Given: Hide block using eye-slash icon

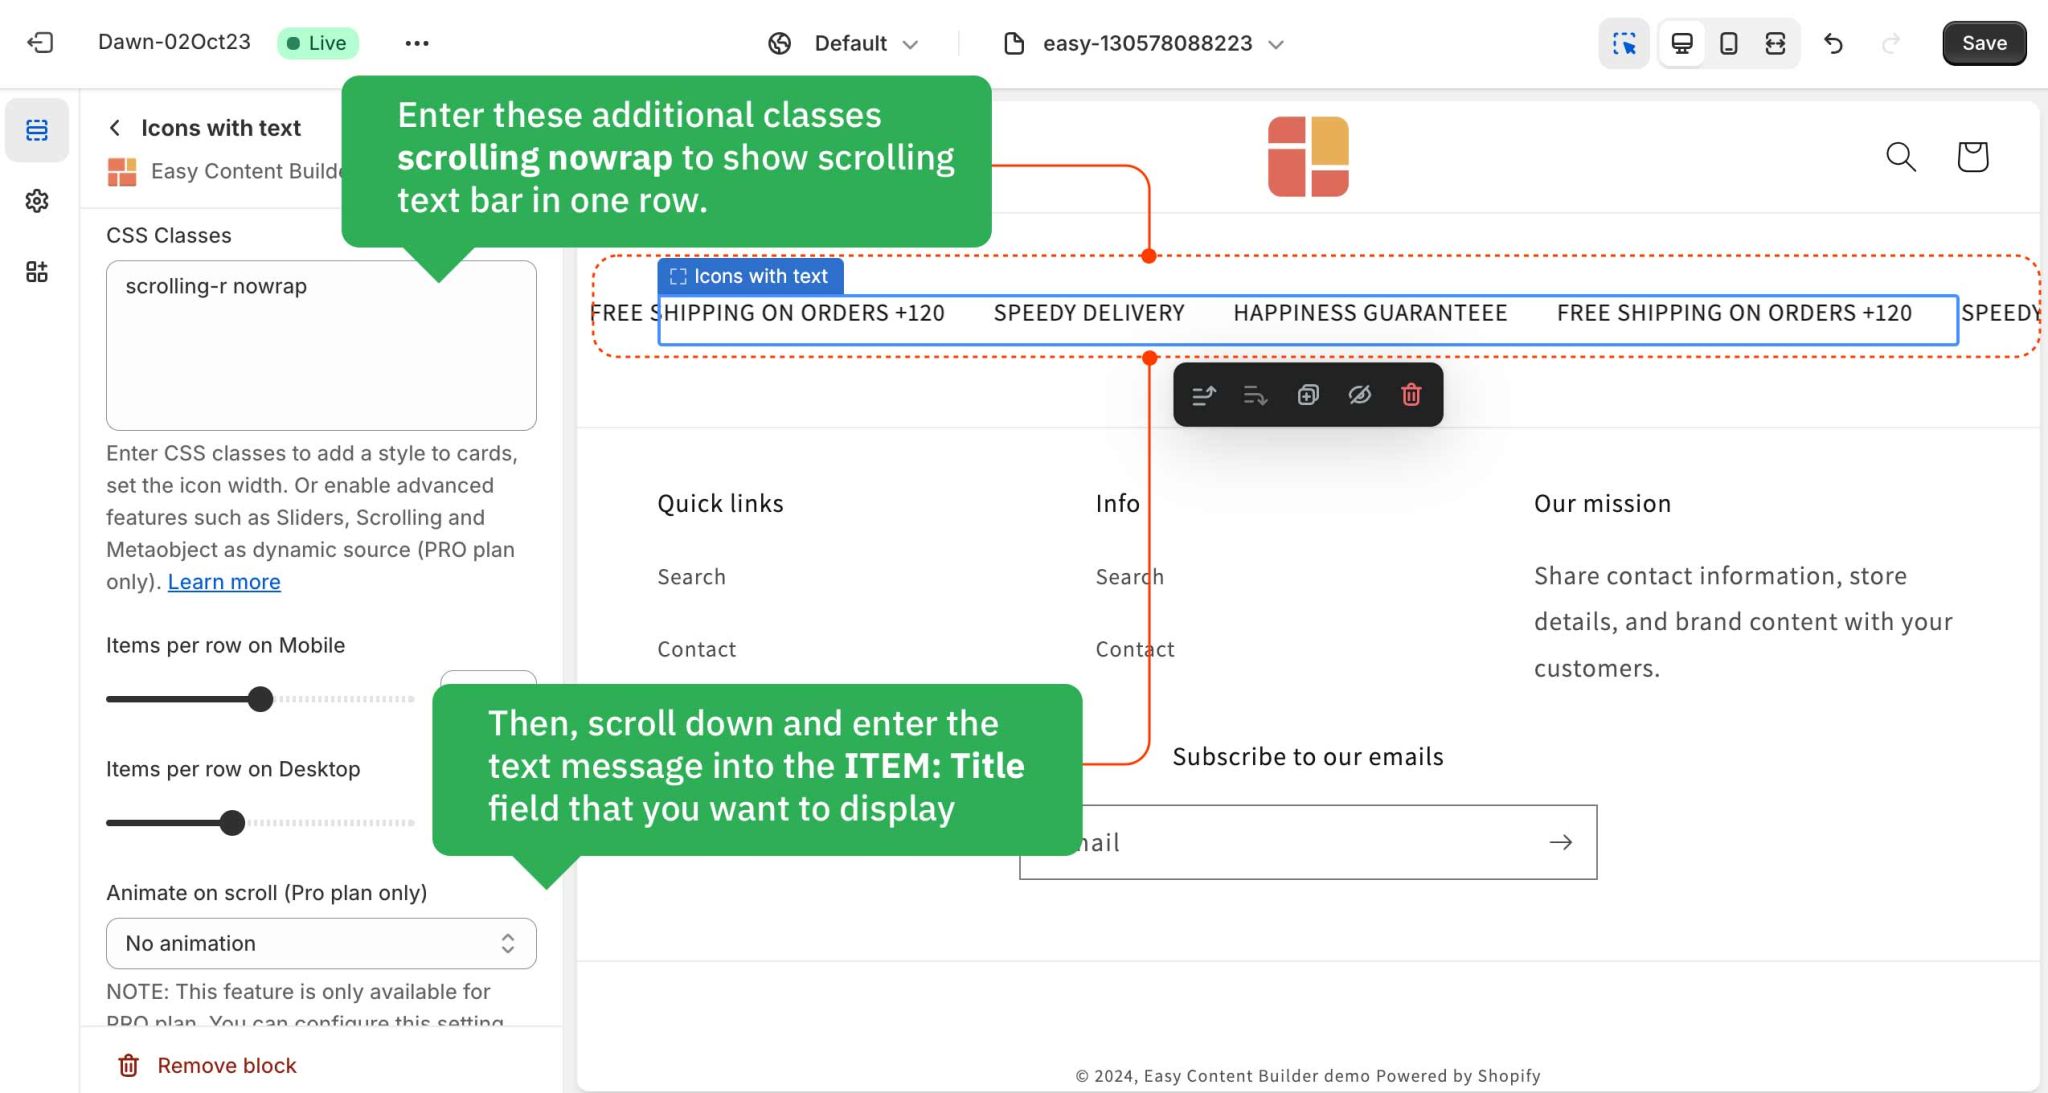Looking at the screenshot, I should point(1359,395).
